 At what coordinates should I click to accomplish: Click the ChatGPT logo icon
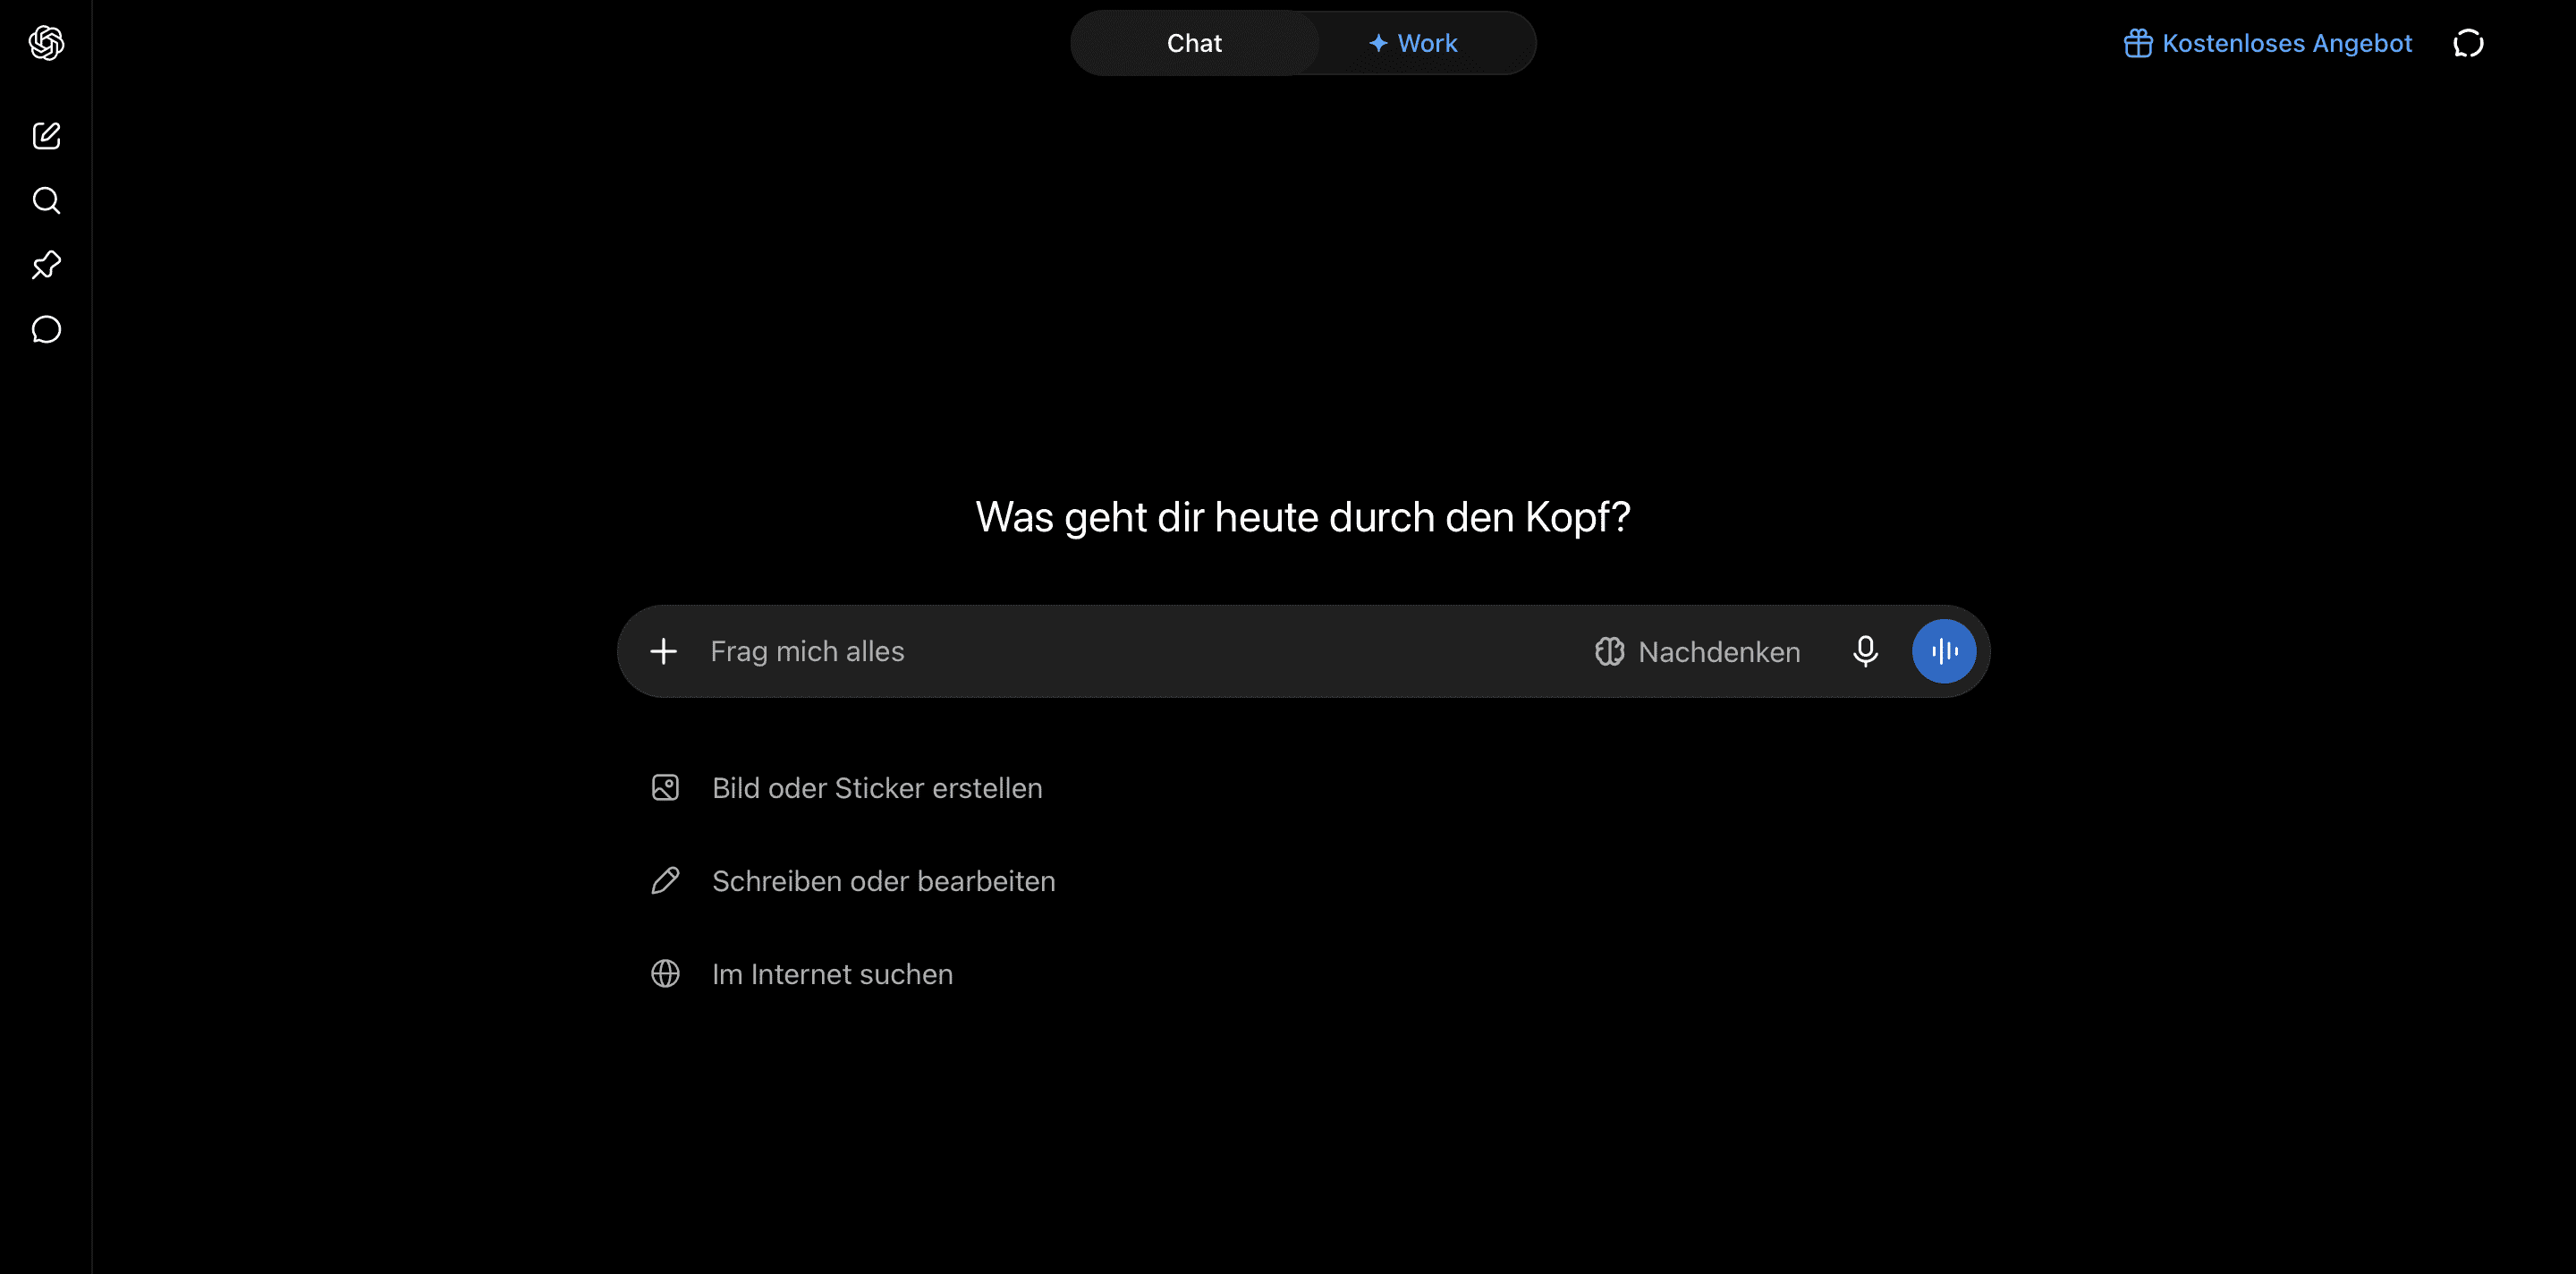pyautogui.click(x=46, y=43)
